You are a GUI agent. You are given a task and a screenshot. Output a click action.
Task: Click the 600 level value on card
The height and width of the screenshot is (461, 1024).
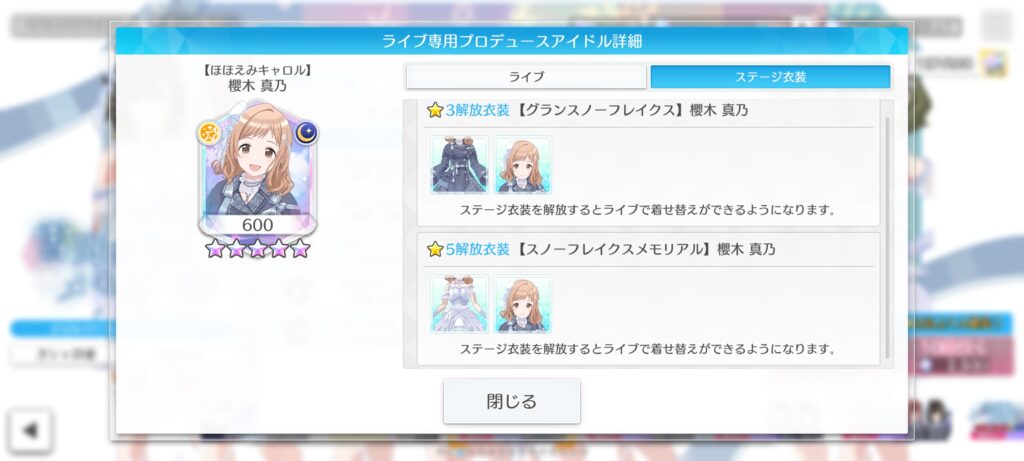click(x=257, y=225)
